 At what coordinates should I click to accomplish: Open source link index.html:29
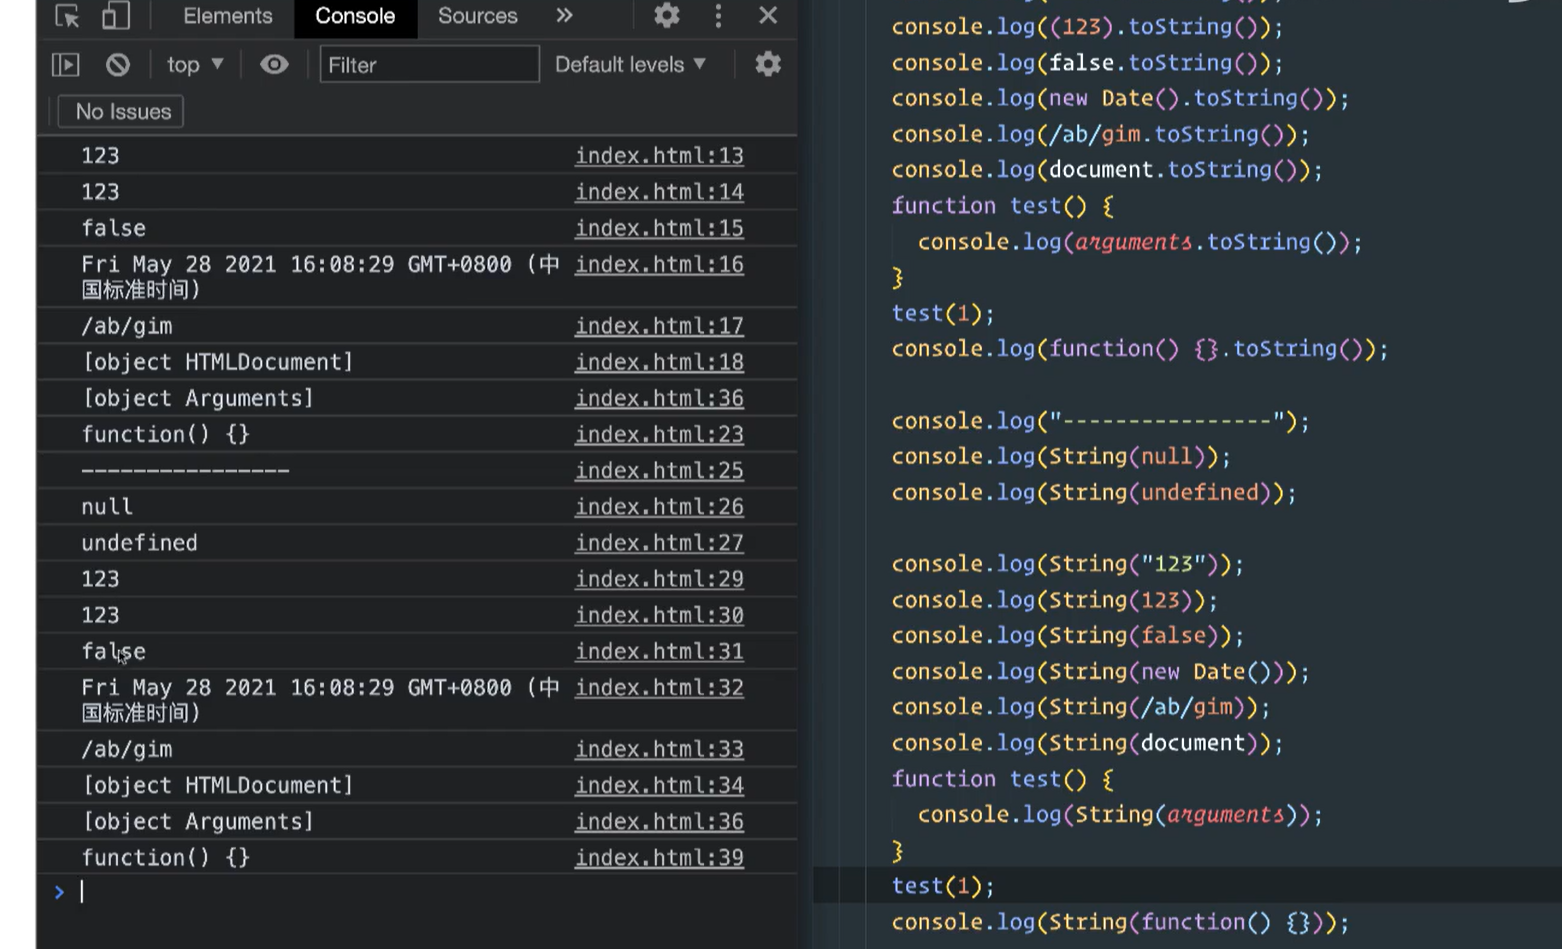pyautogui.click(x=659, y=578)
